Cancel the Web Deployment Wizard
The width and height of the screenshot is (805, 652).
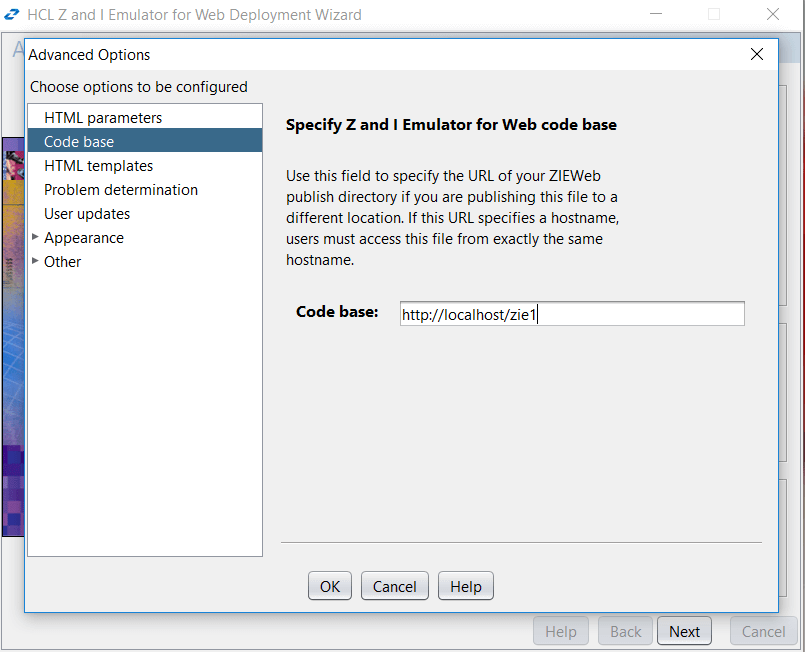pos(763,631)
